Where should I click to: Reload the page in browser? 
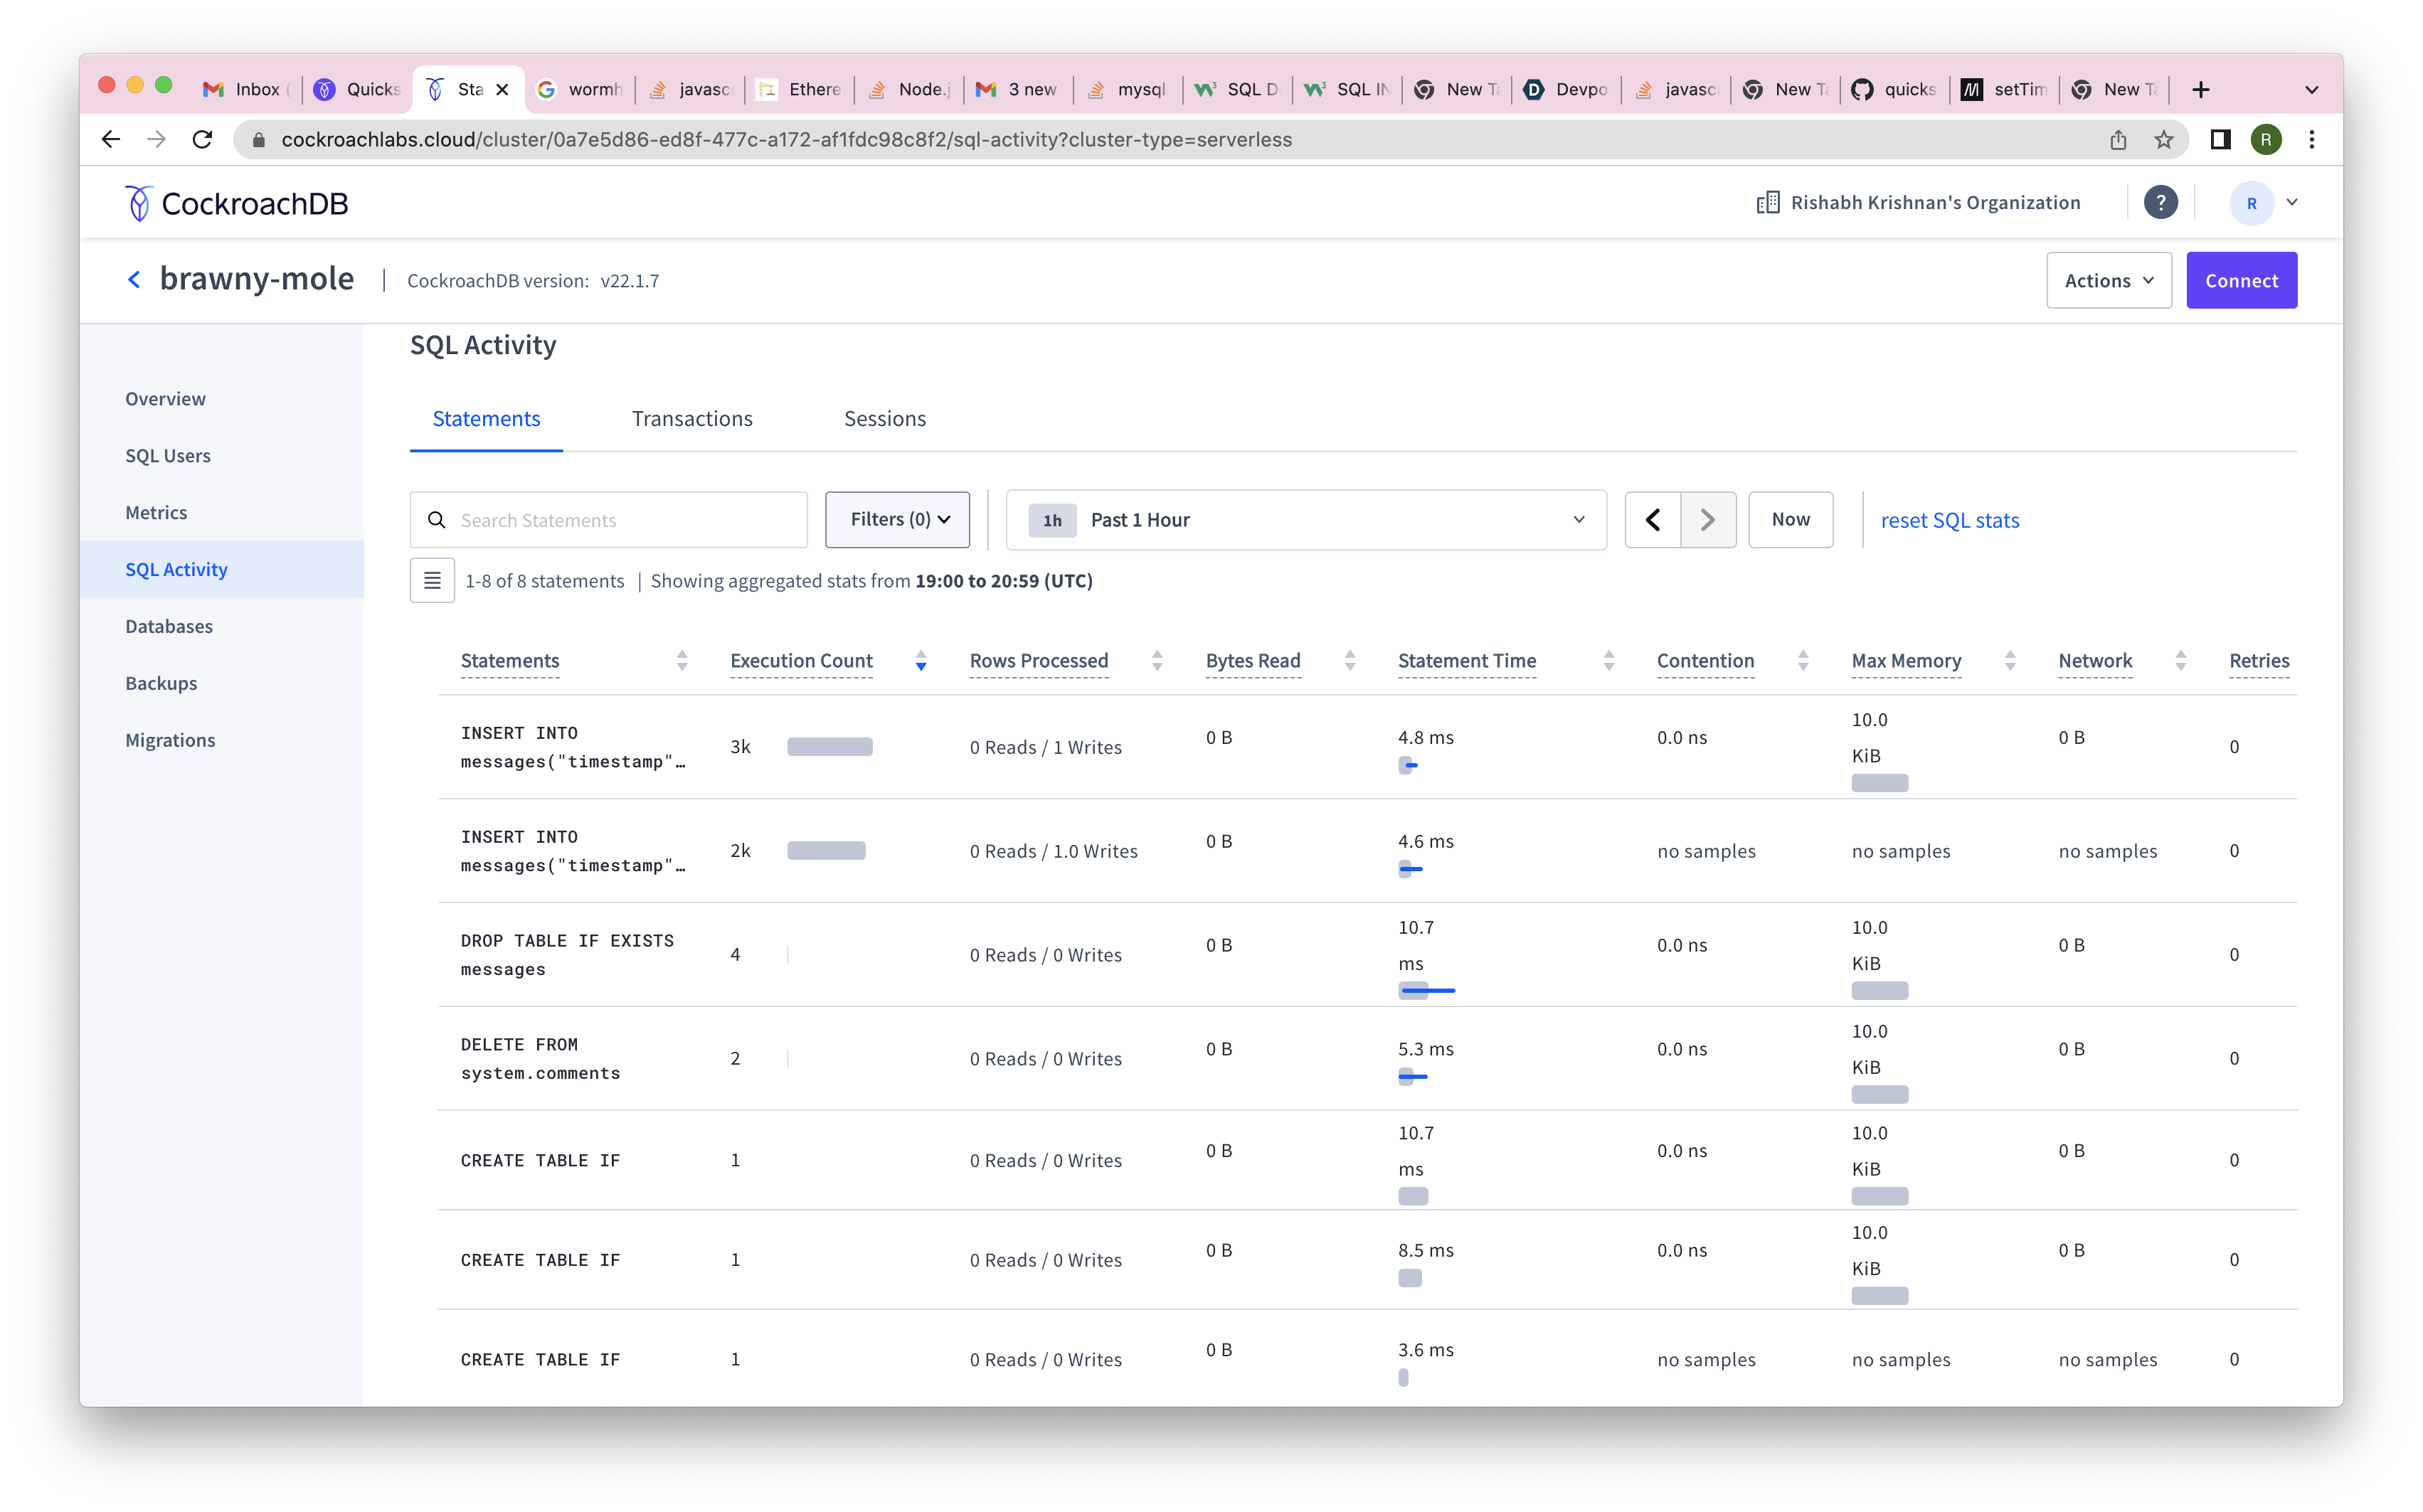(x=203, y=140)
